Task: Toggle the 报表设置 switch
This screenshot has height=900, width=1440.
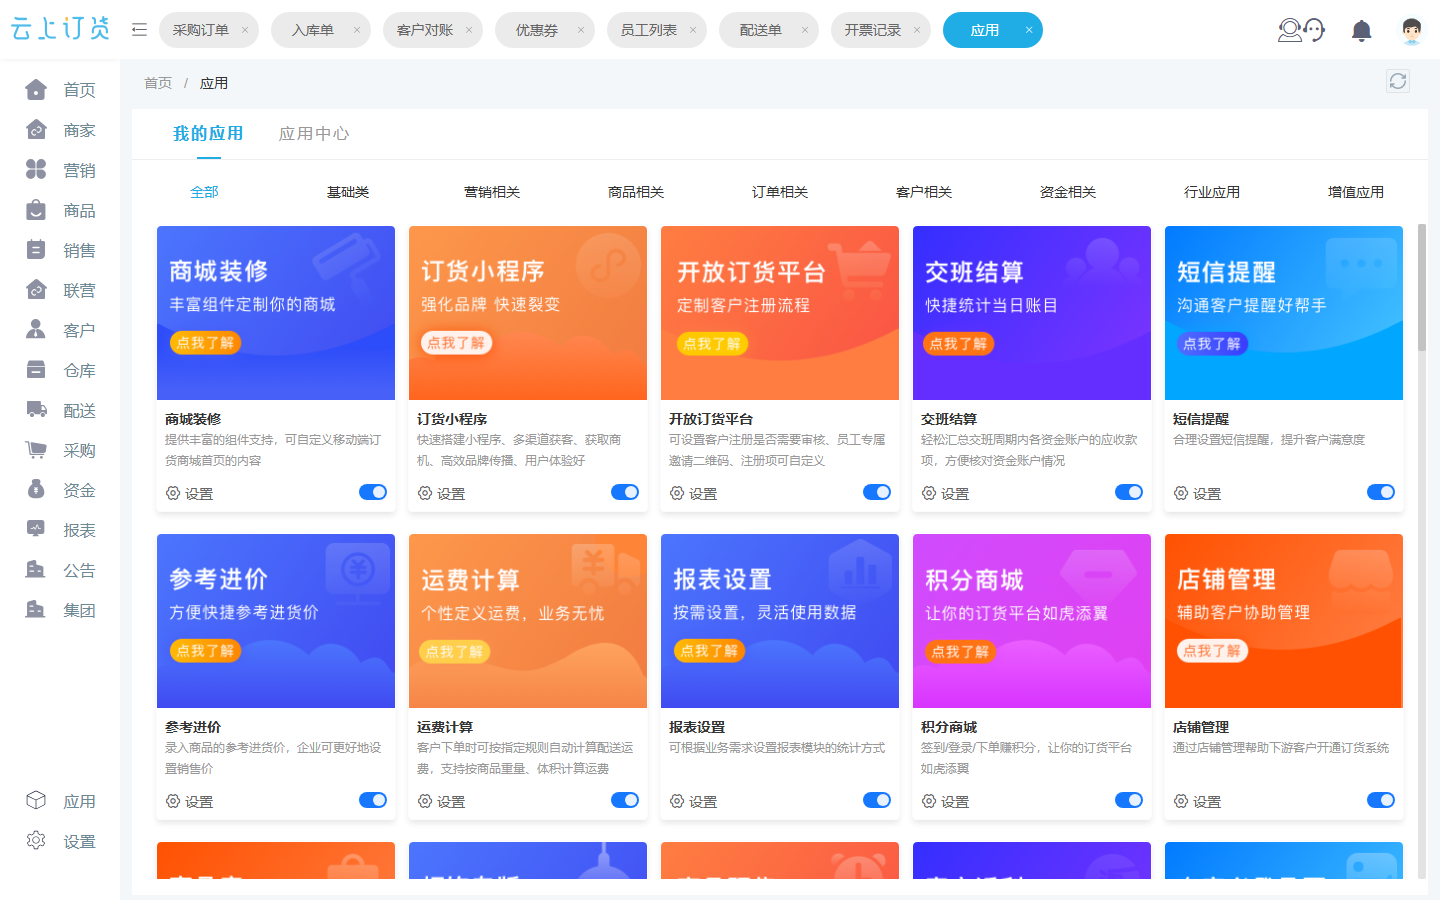Action: [x=877, y=800]
